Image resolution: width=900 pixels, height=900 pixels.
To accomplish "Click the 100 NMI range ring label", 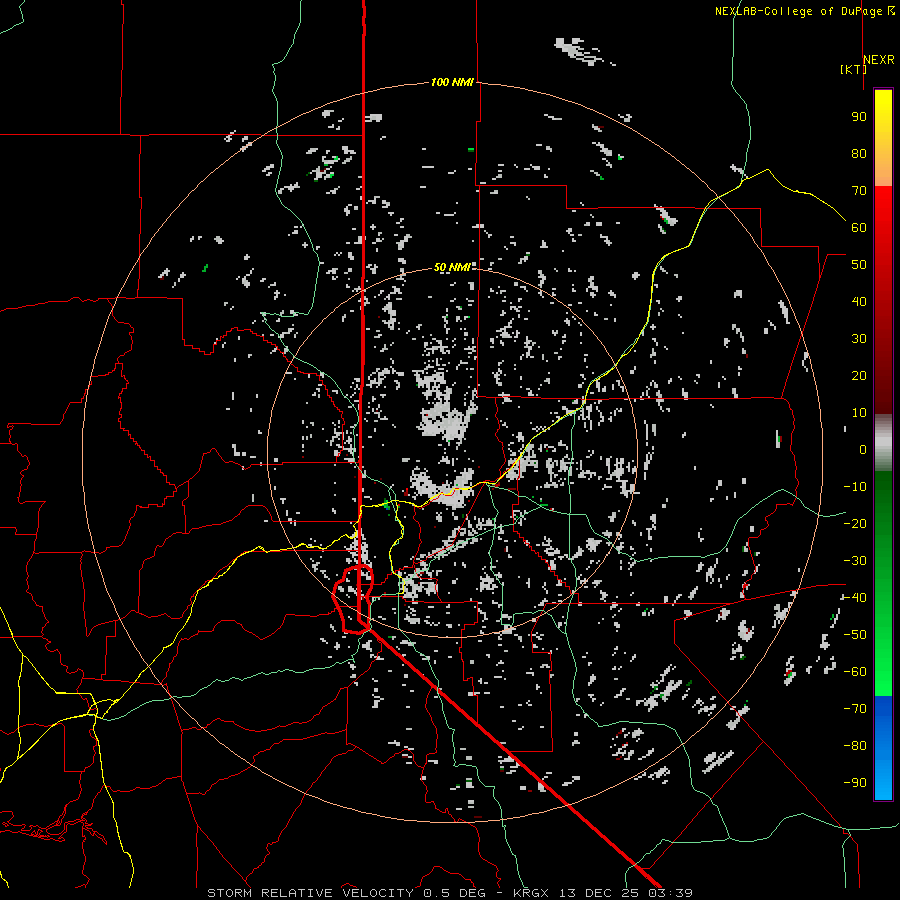I will tap(452, 83).
